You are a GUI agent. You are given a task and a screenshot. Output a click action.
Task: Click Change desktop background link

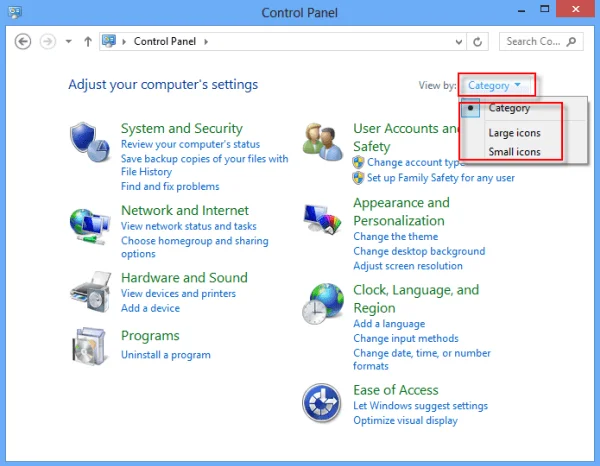click(419, 251)
